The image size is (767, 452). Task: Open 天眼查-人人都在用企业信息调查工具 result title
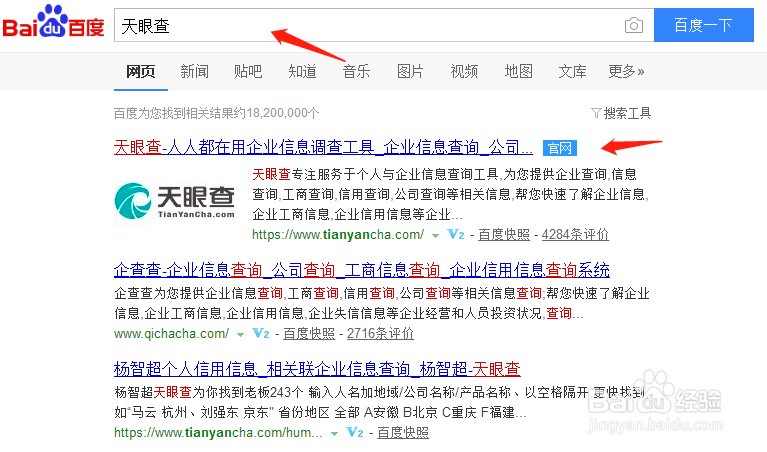click(323, 147)
